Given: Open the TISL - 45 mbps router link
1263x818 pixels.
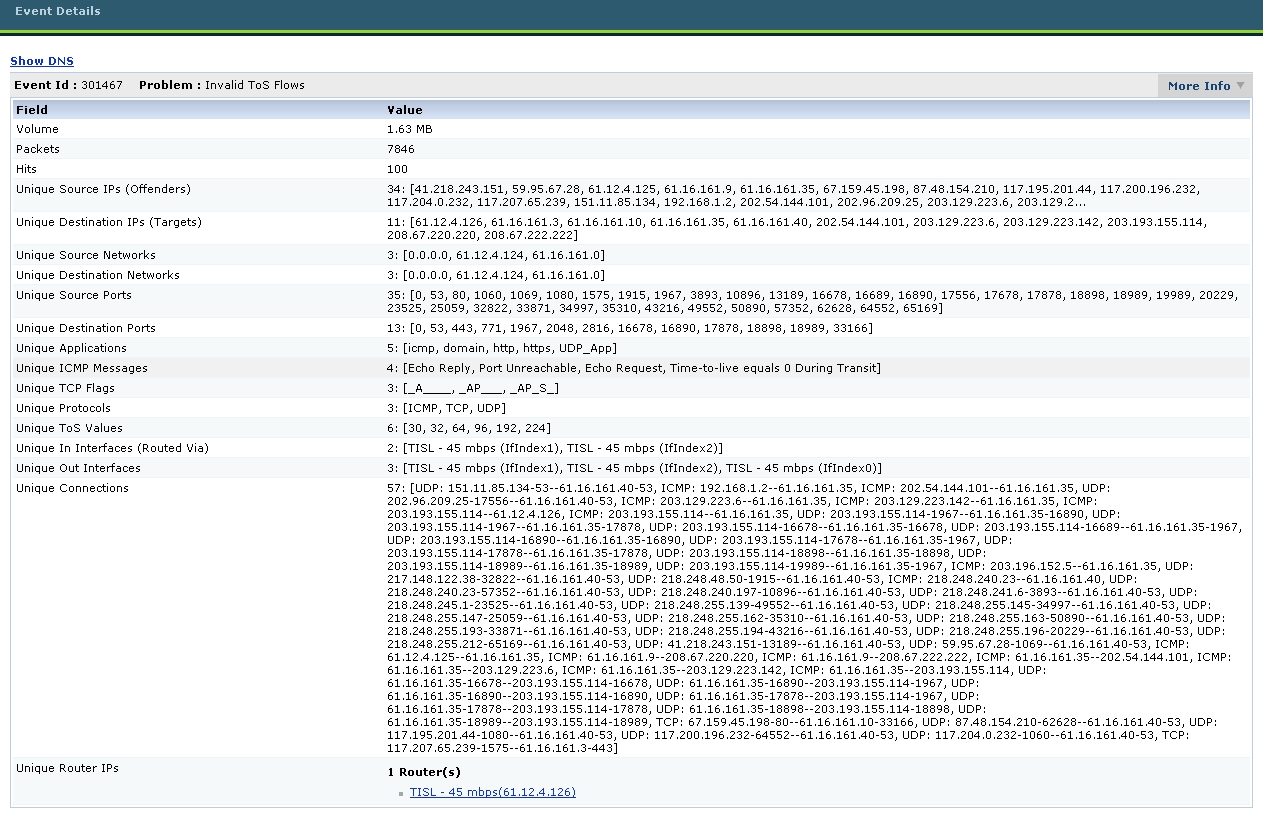Looking at the screenshot, I should (492, 792).
